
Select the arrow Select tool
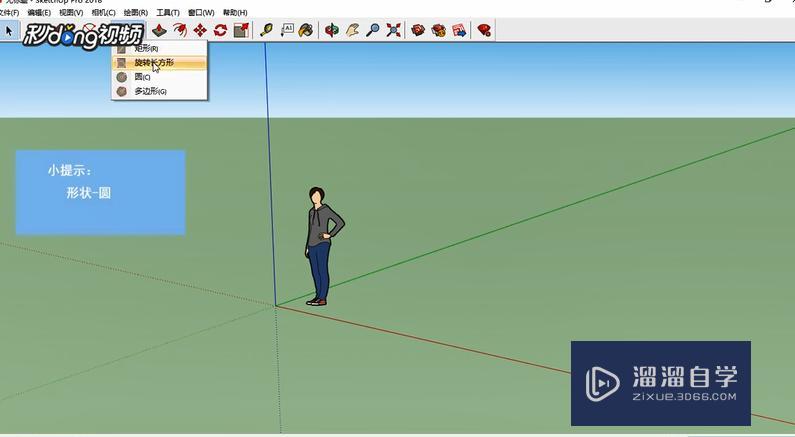[x=9, y=30]
